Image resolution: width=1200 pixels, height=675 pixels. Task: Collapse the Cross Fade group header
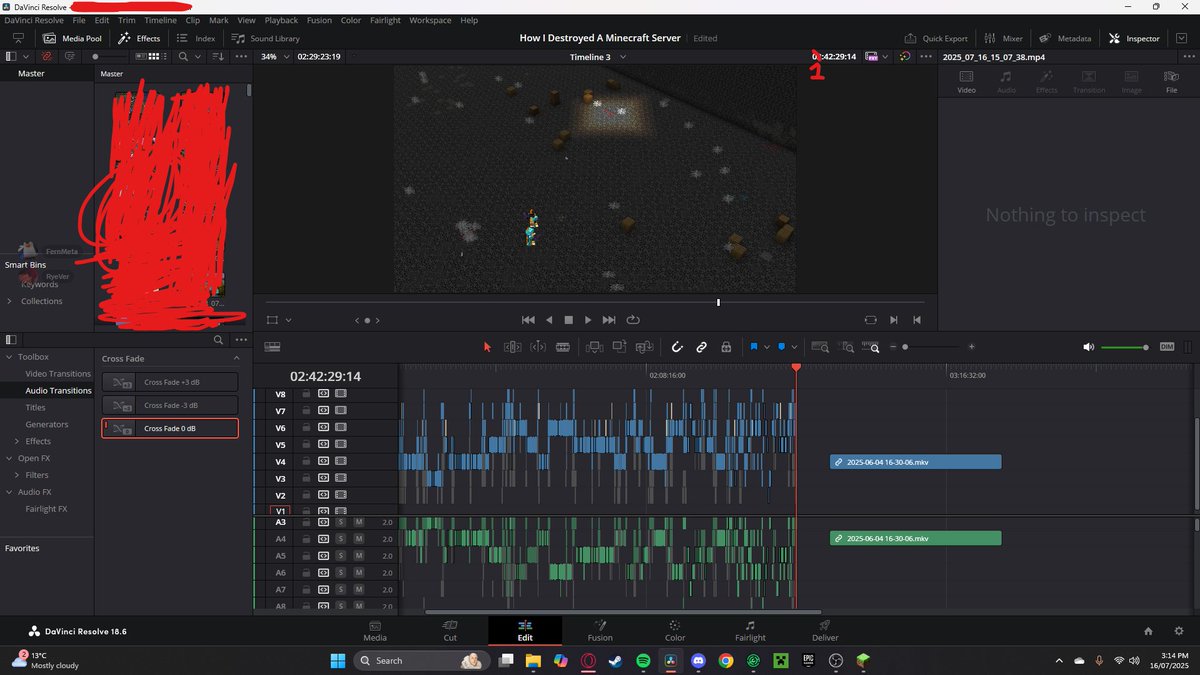(x=237, y=358)
